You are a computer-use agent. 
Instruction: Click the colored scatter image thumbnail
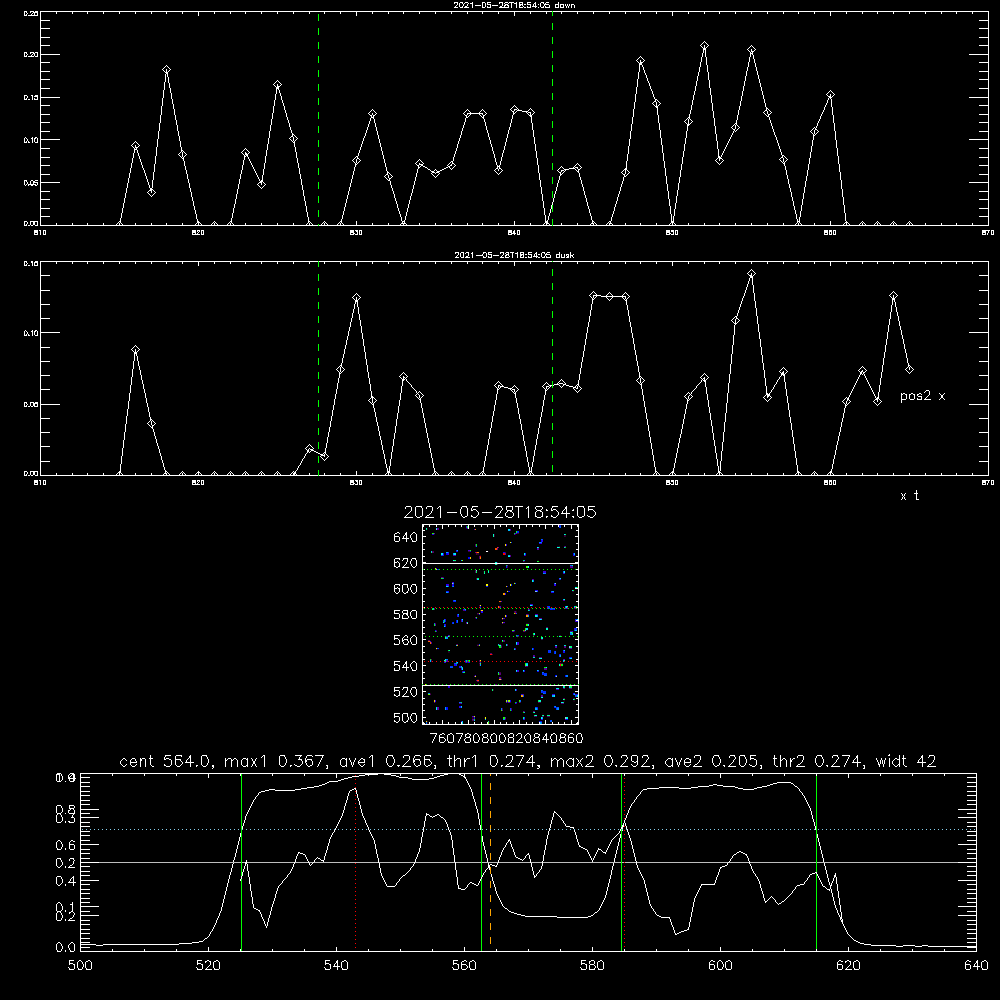[501, 624]
